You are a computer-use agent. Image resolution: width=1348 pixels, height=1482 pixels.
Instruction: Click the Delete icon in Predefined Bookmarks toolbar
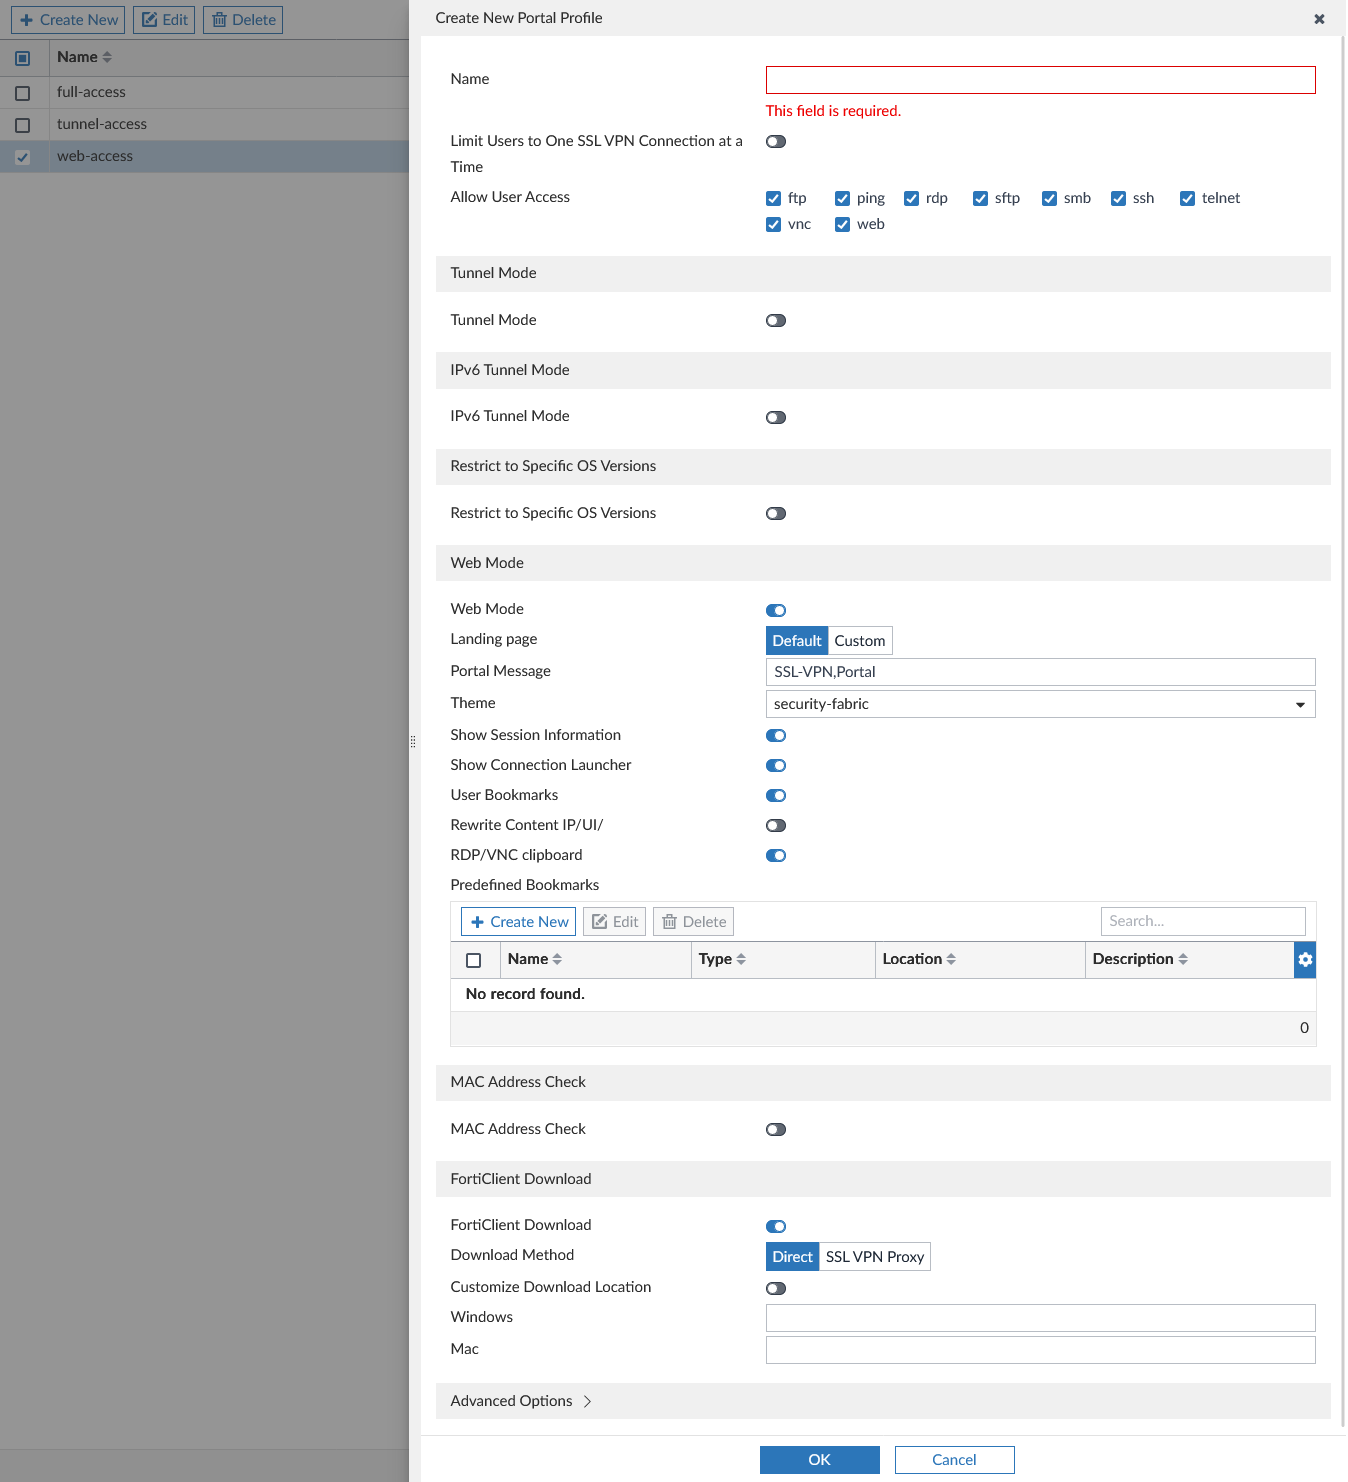[x=692, y=921]
